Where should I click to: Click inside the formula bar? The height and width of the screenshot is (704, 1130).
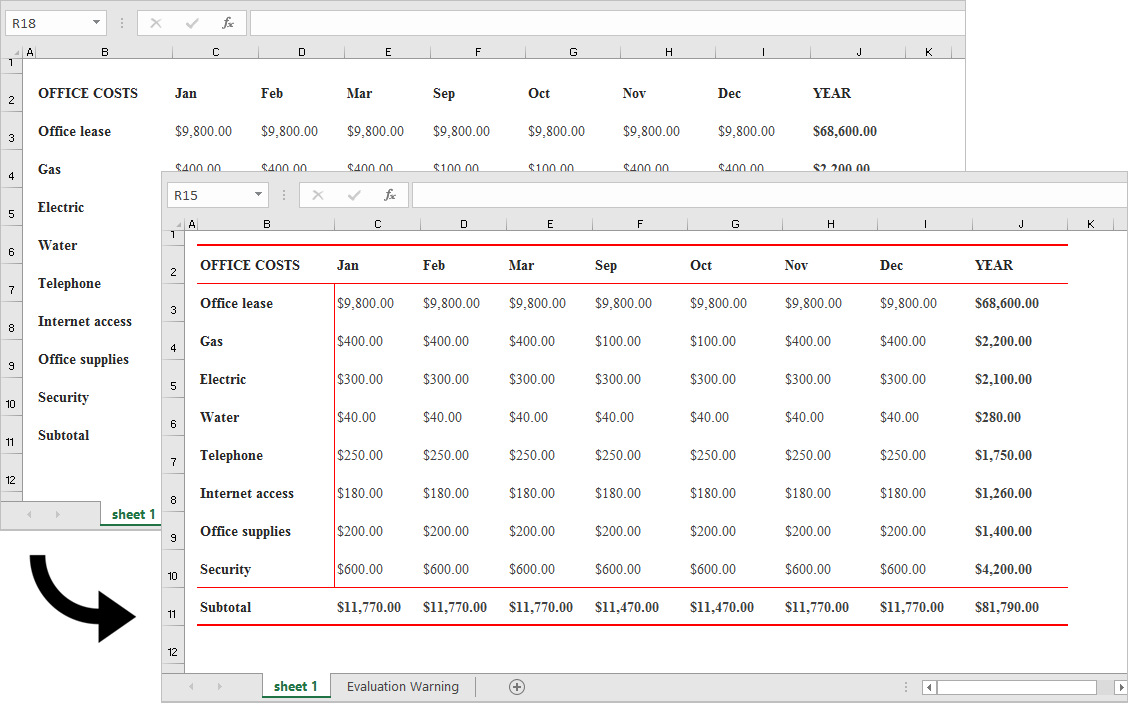(700, 195)
